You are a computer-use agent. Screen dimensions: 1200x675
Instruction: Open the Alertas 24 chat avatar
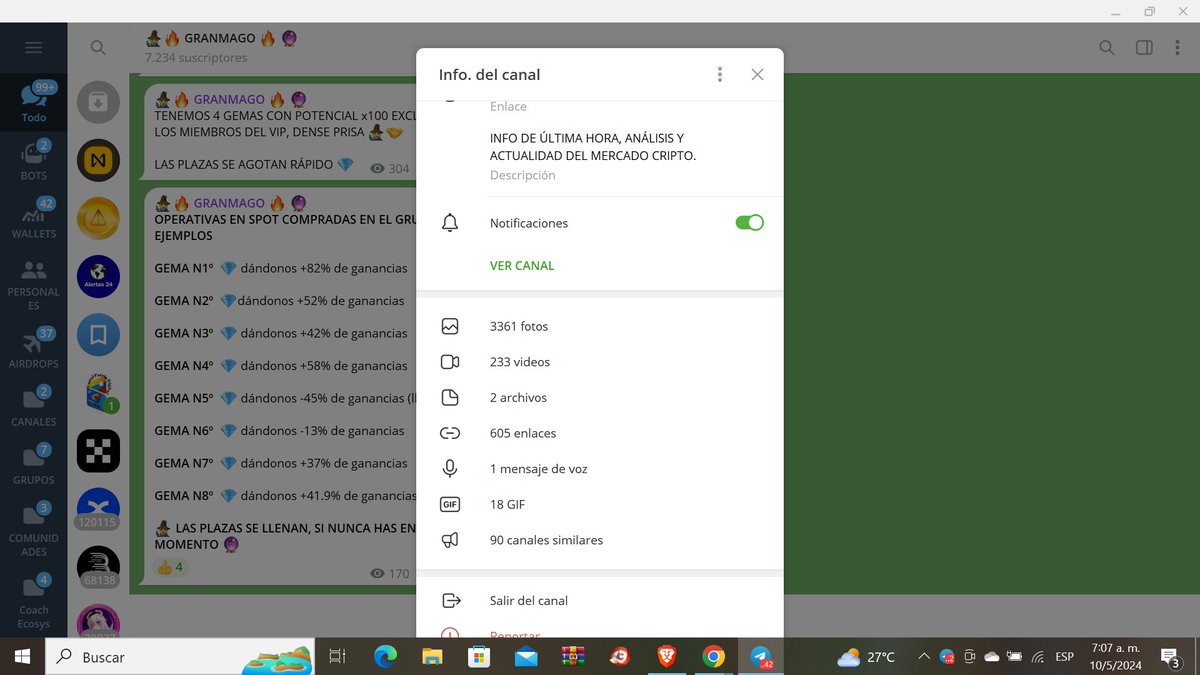pyautogui.click(x=98, y=277)
